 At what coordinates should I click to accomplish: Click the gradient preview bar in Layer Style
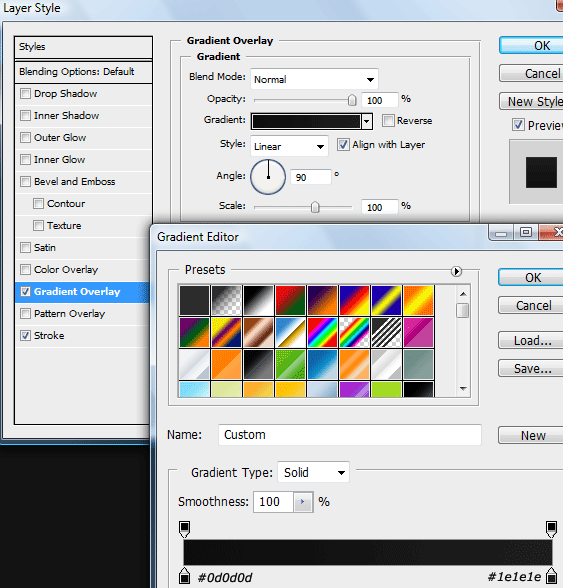click(306, 122)
